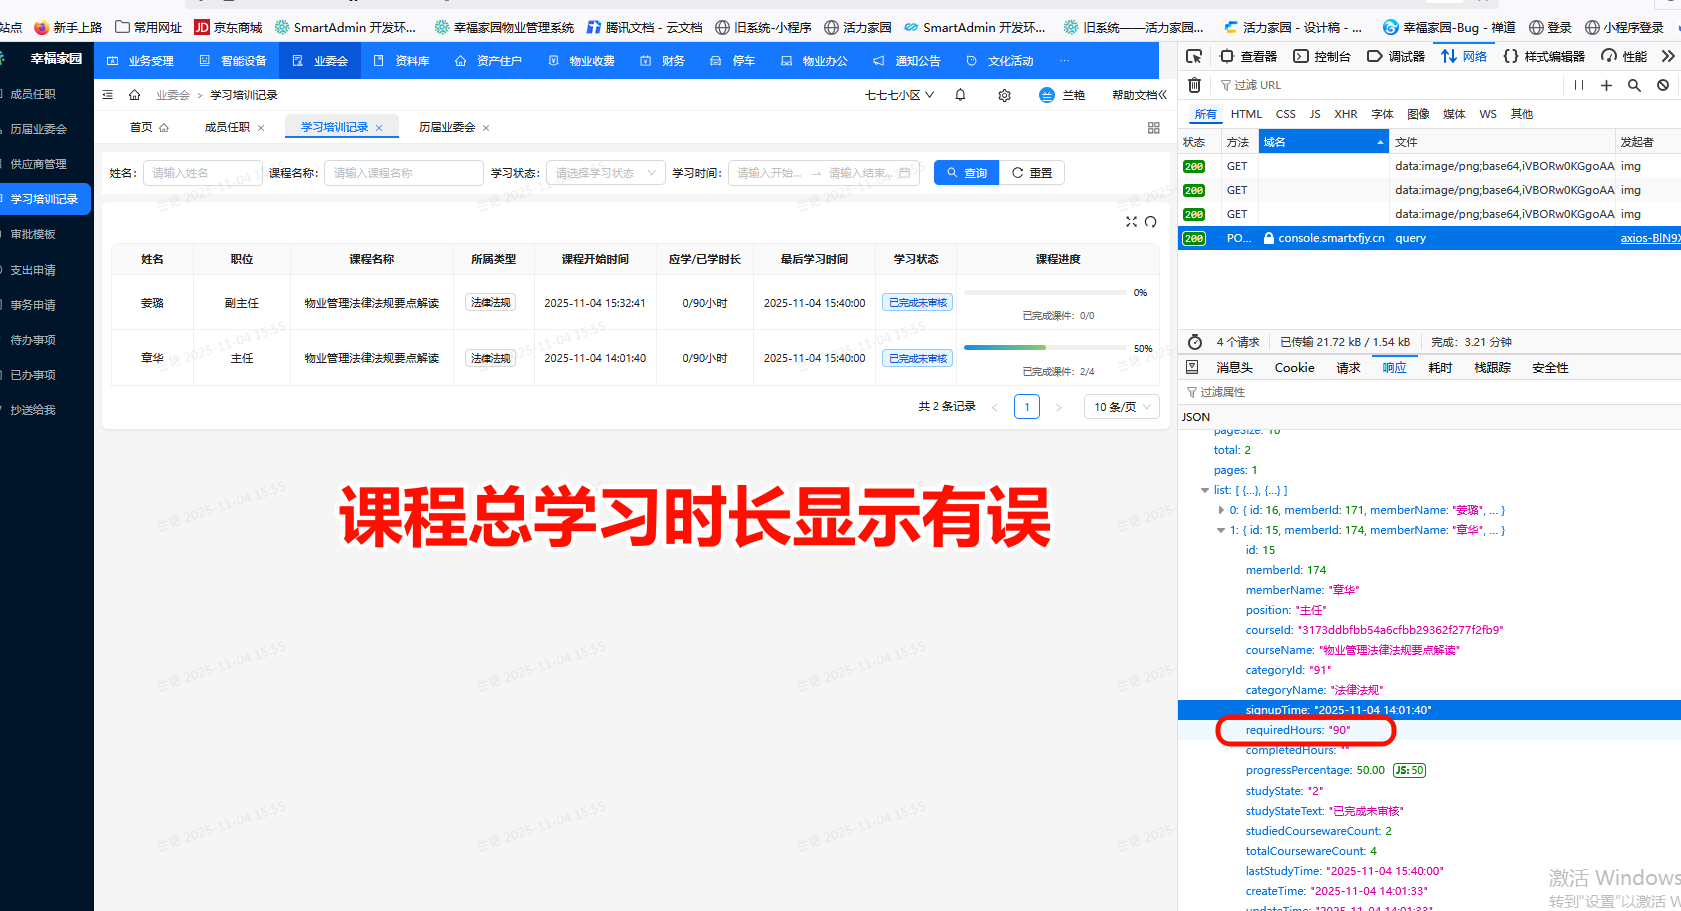
Task: Click the 查询 search button
Action: pos(966,173)
